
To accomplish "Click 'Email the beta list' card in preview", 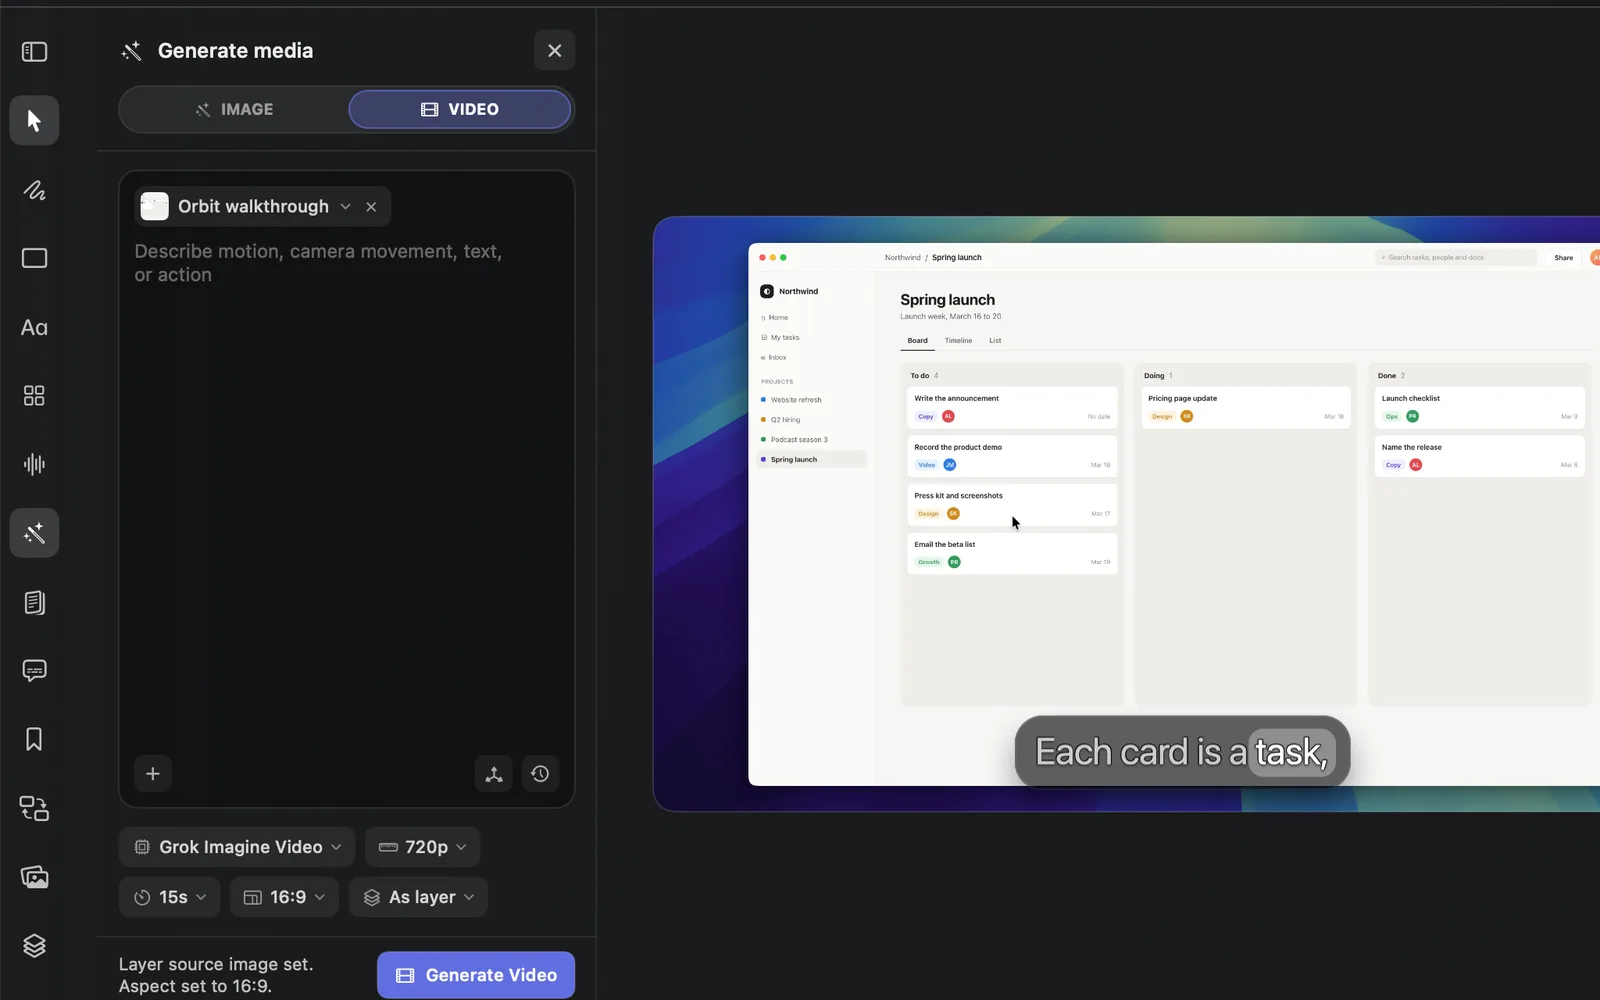I will pos(1012,553).
